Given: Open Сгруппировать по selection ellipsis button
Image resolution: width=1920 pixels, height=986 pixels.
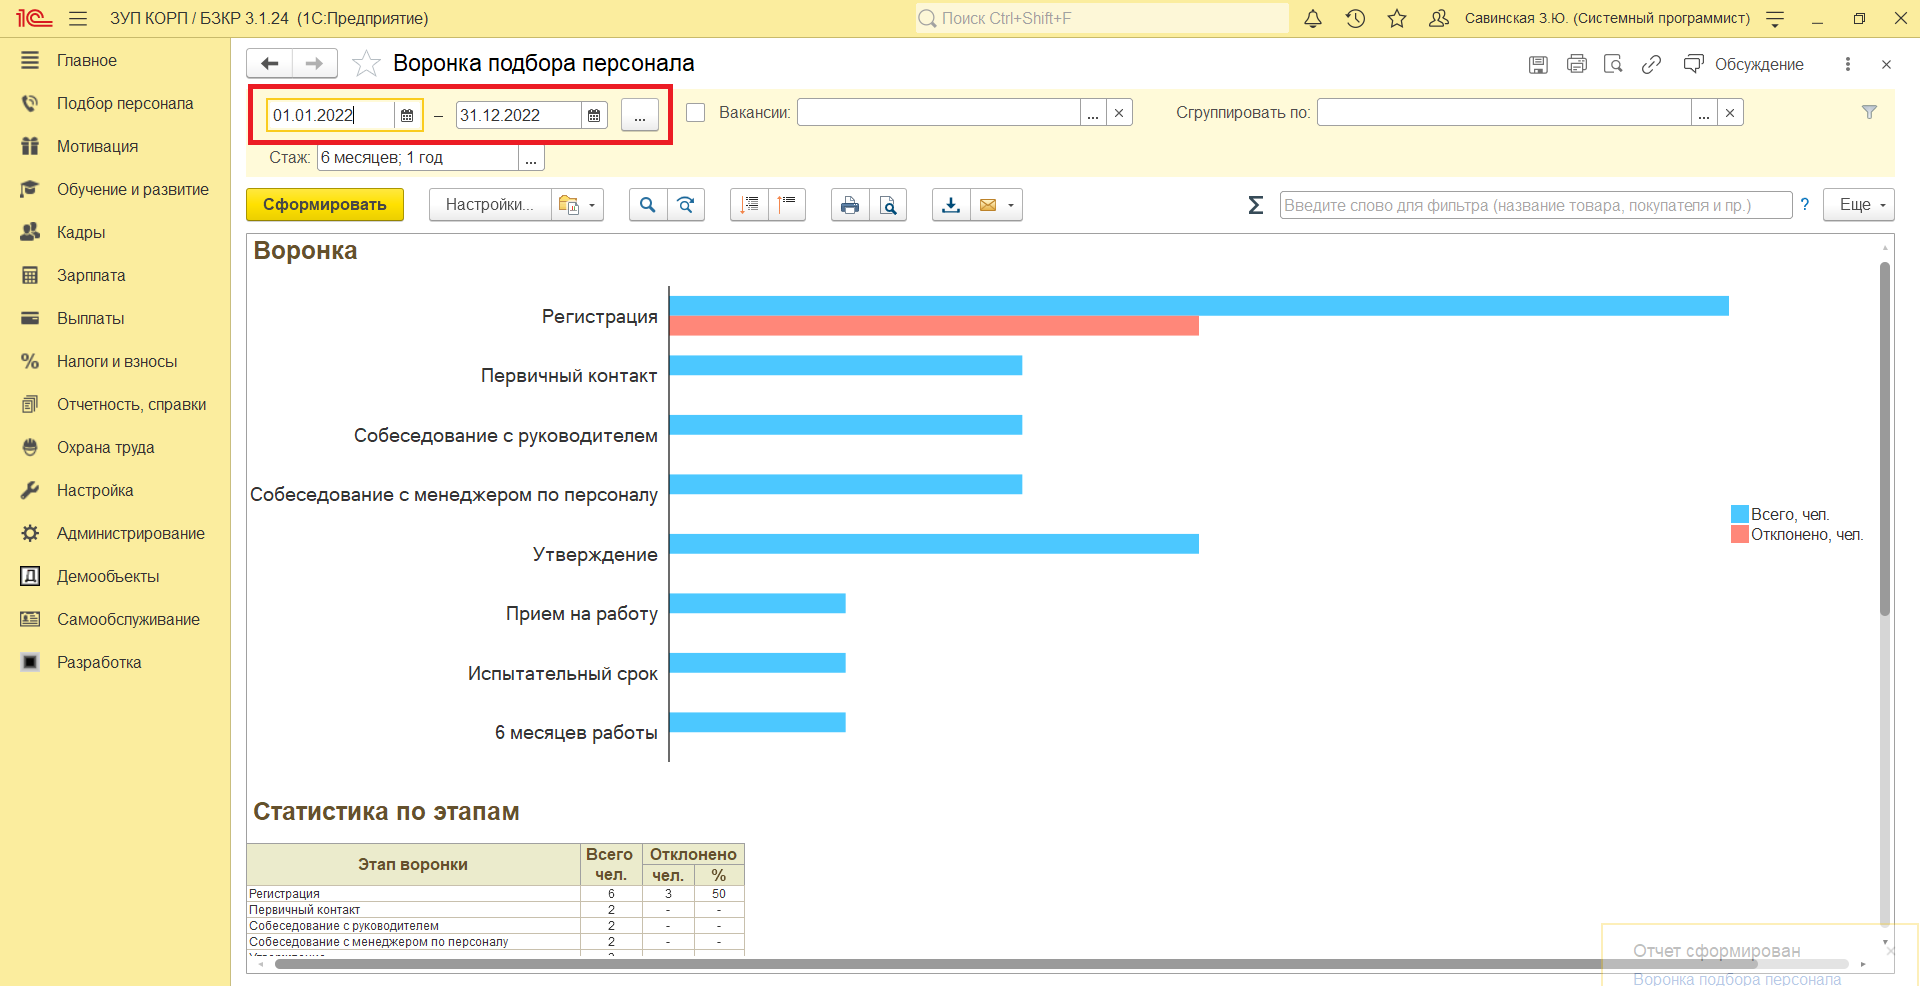Looking at the screenshot, I should pos(1704,113).
